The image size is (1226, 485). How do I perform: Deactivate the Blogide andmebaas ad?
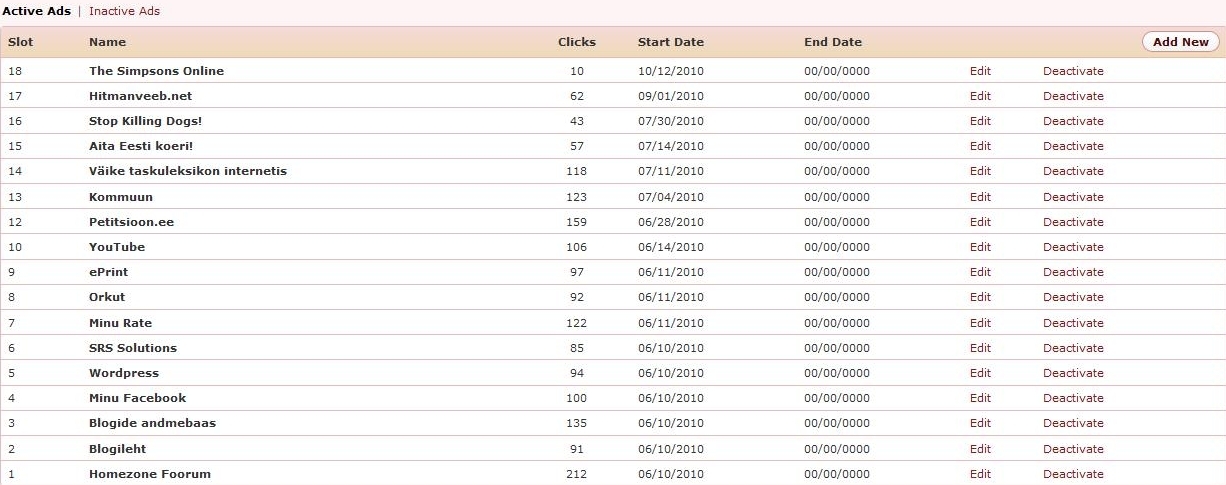[1073, 423]
